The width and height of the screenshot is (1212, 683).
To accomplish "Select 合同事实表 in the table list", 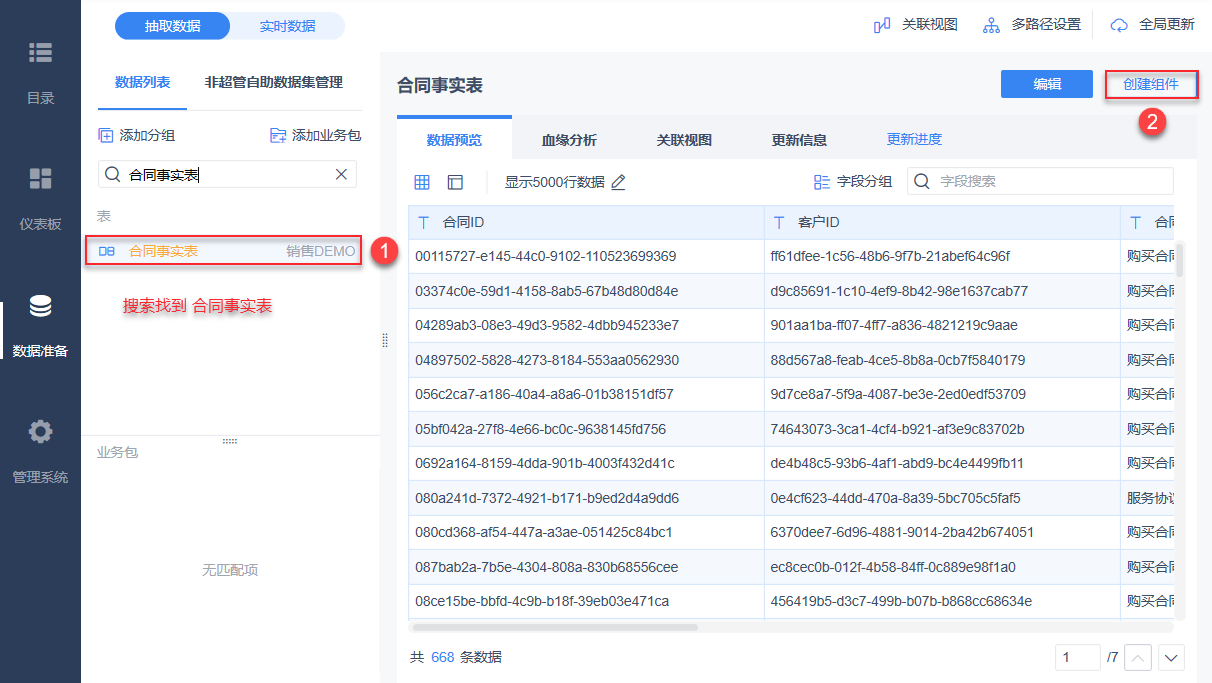I will (222, 251).
